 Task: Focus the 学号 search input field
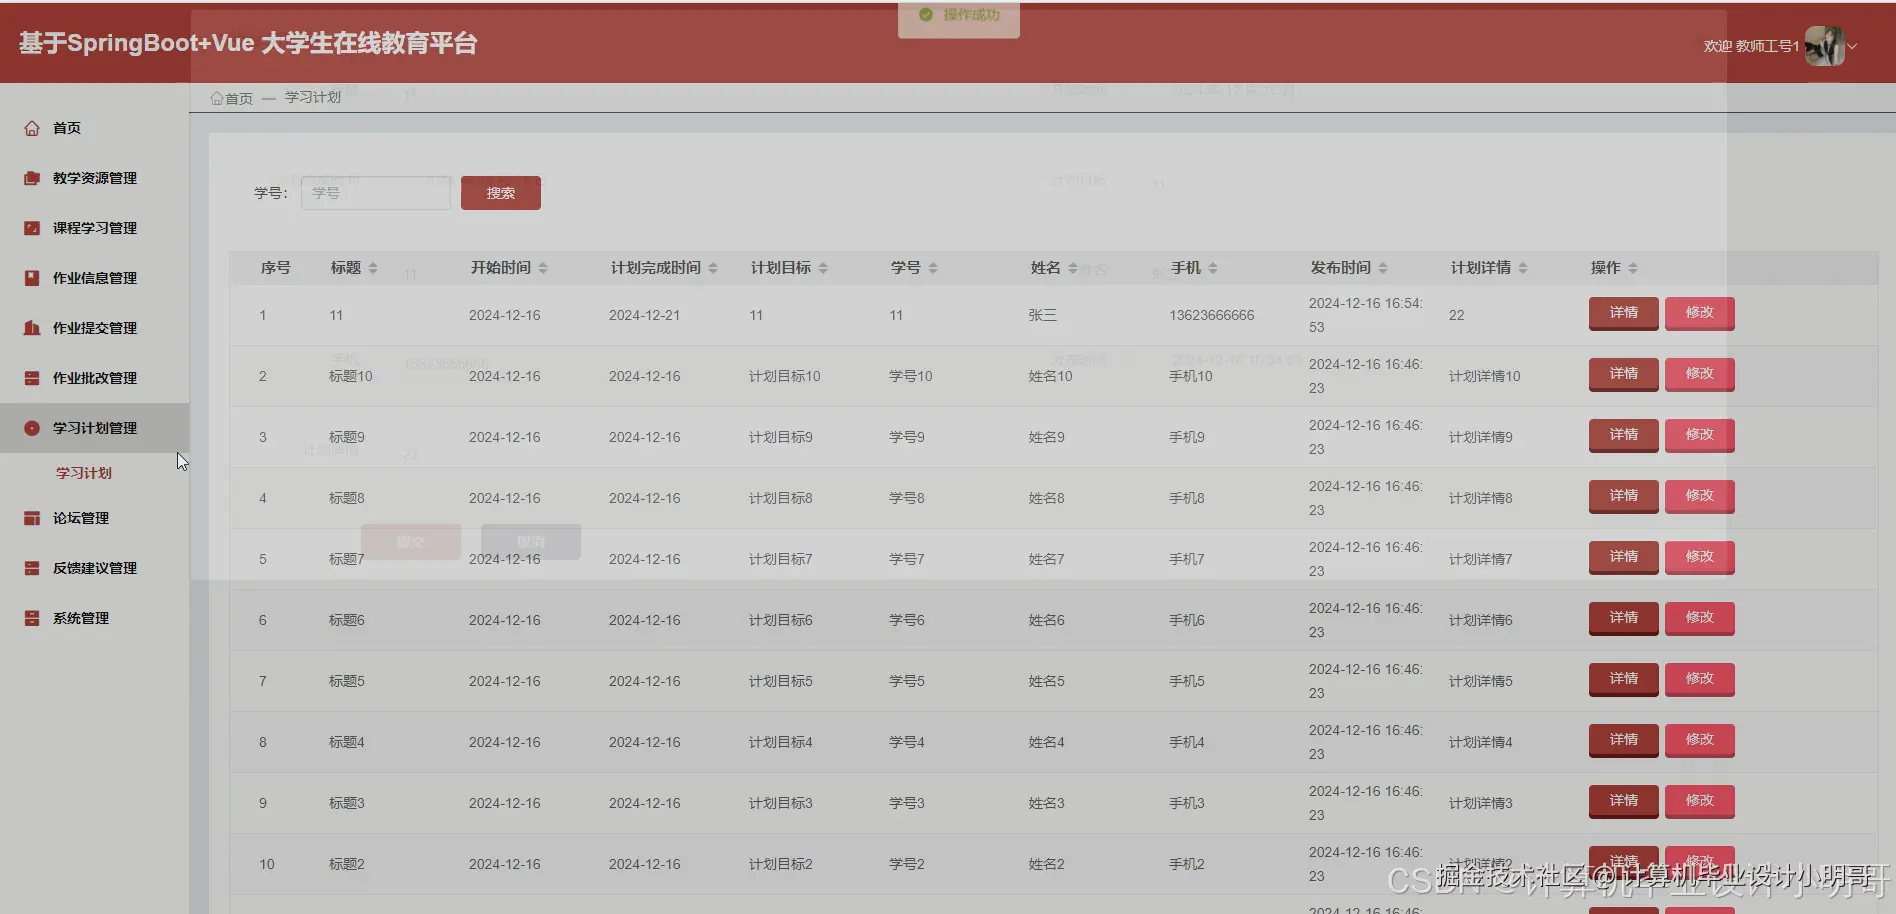pos(376,193)
